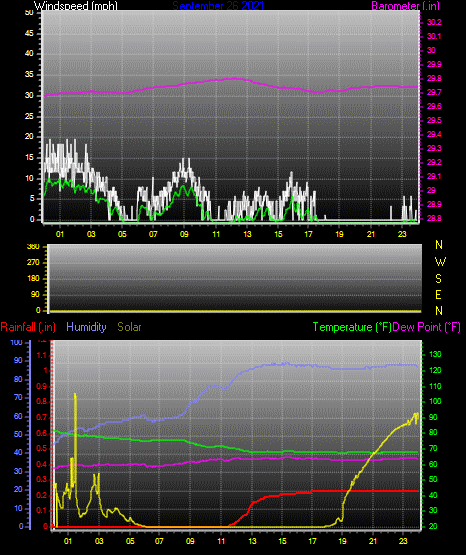Click 29.5 on the barometer axis
Screen dimensions: 466x555
click(434, 120)
